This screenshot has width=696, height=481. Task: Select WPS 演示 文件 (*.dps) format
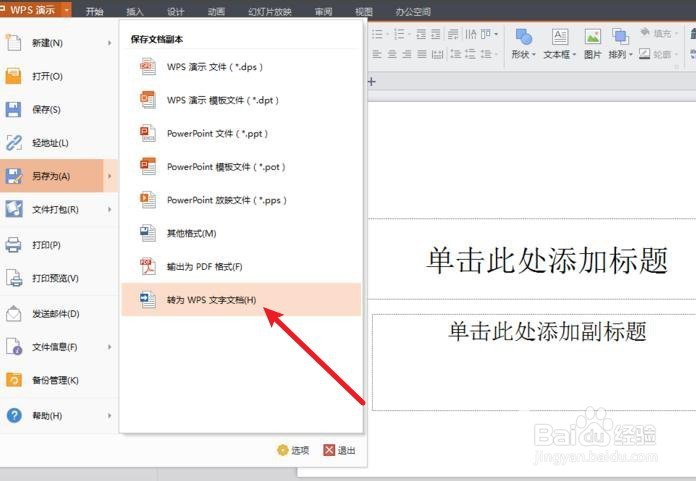[x=241, y=67]
